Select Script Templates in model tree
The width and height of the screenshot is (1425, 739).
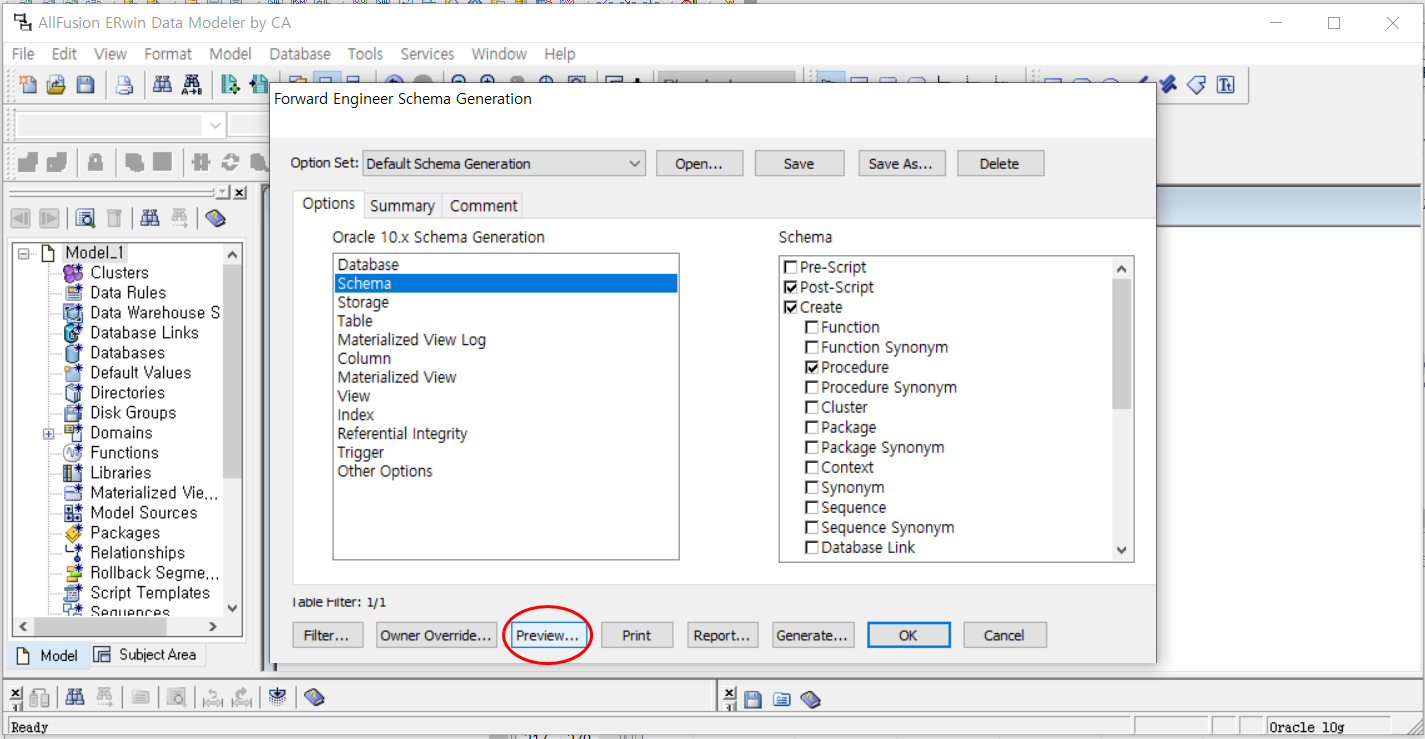coord(150,593)
